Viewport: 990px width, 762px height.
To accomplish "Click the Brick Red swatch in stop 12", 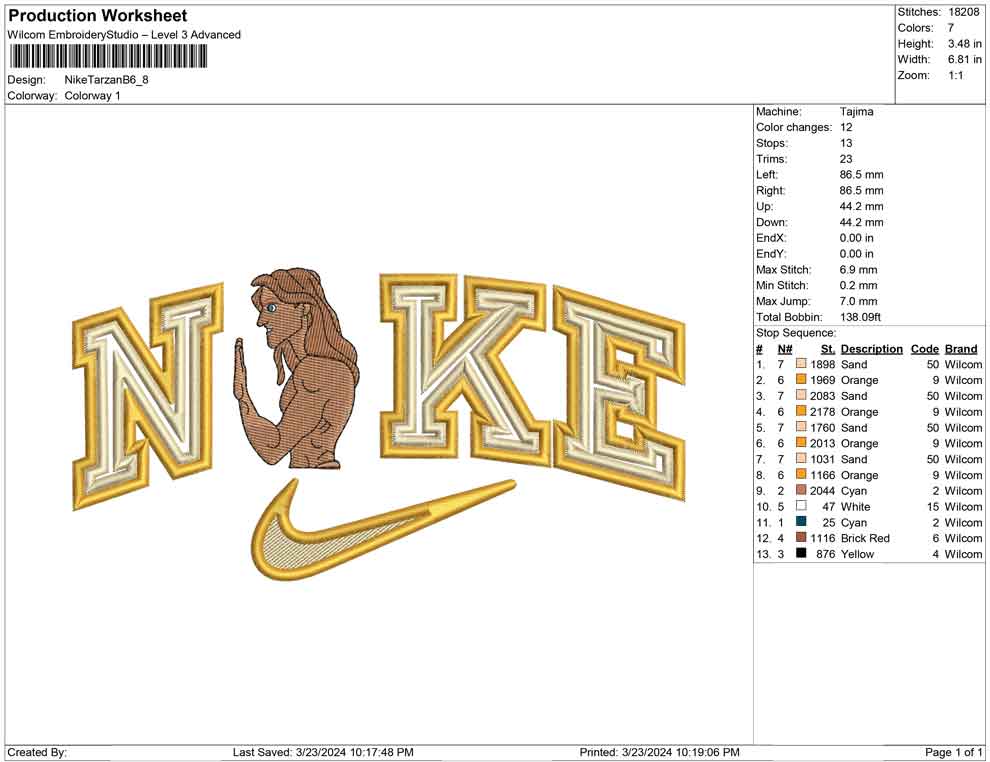I will (x=801, y=537).
